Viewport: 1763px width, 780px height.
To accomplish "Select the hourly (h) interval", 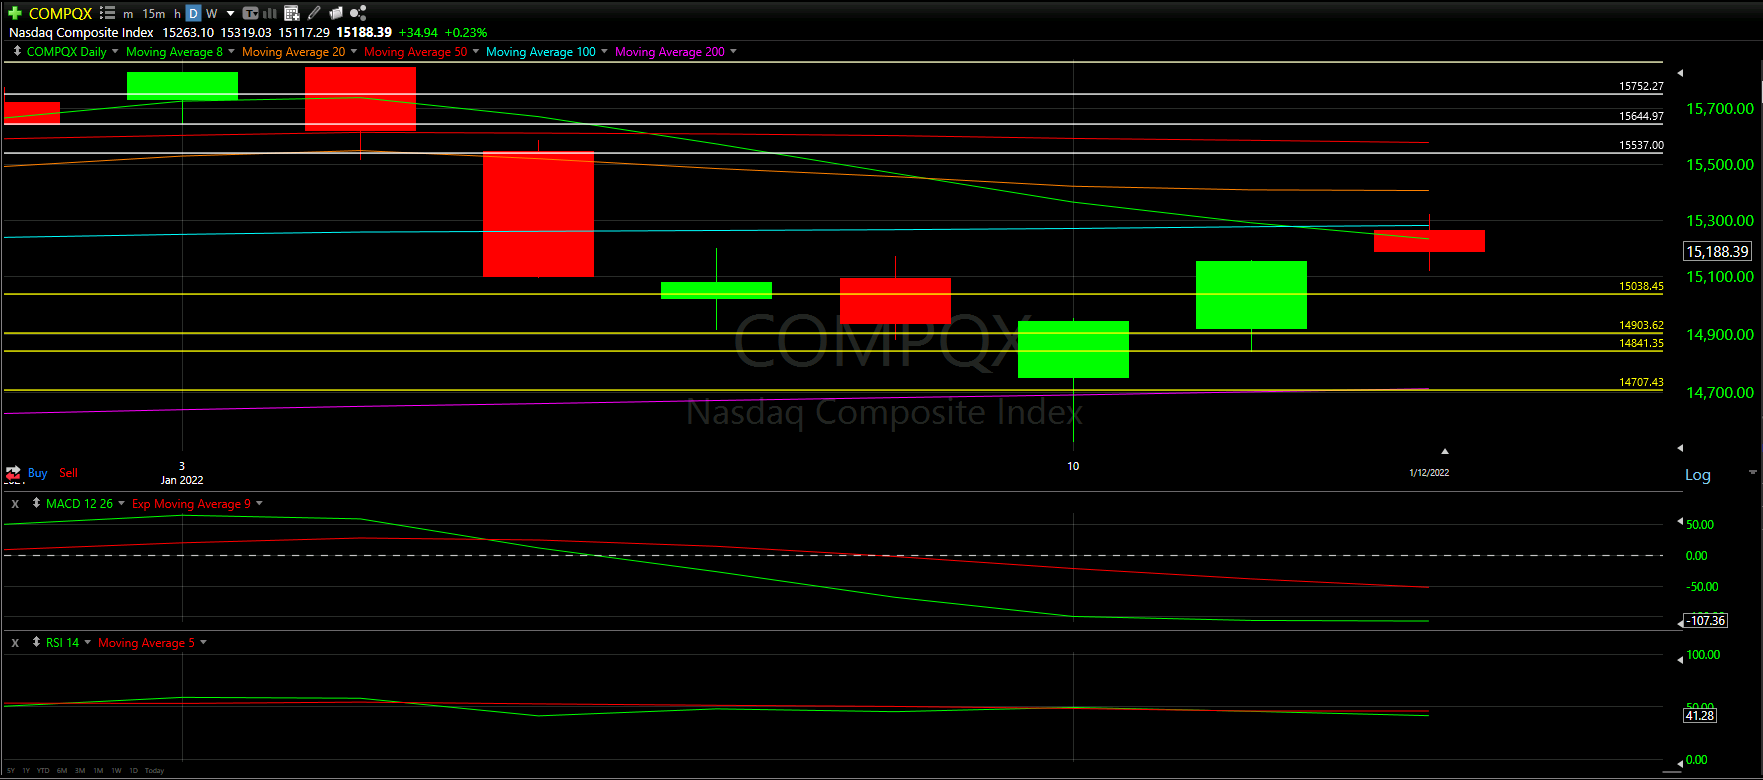I will click(177, 14).
